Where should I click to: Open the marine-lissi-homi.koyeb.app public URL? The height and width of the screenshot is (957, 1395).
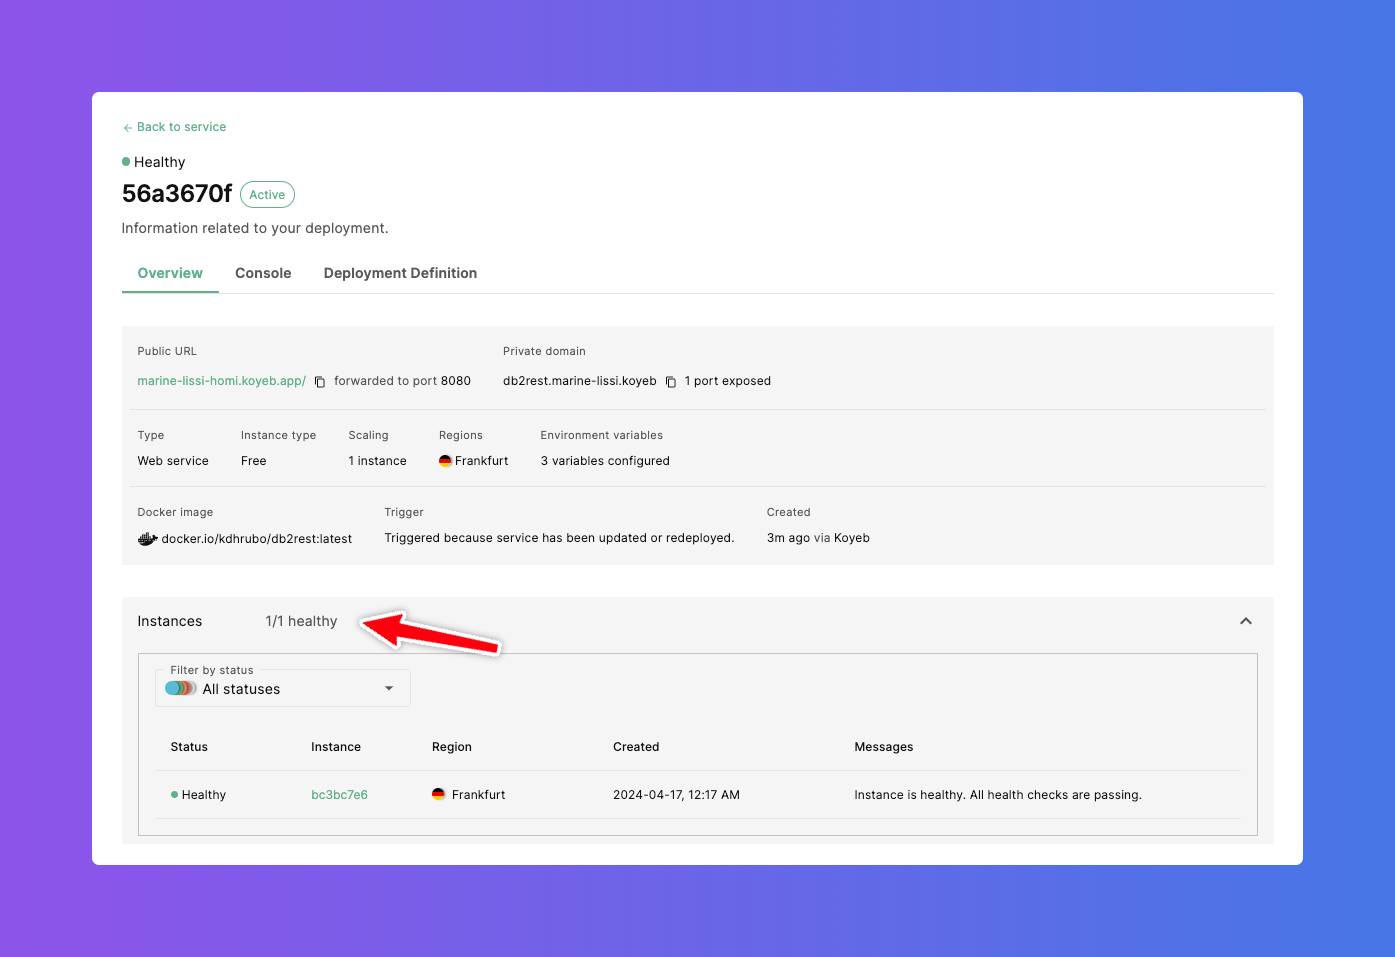coord(221,381)
